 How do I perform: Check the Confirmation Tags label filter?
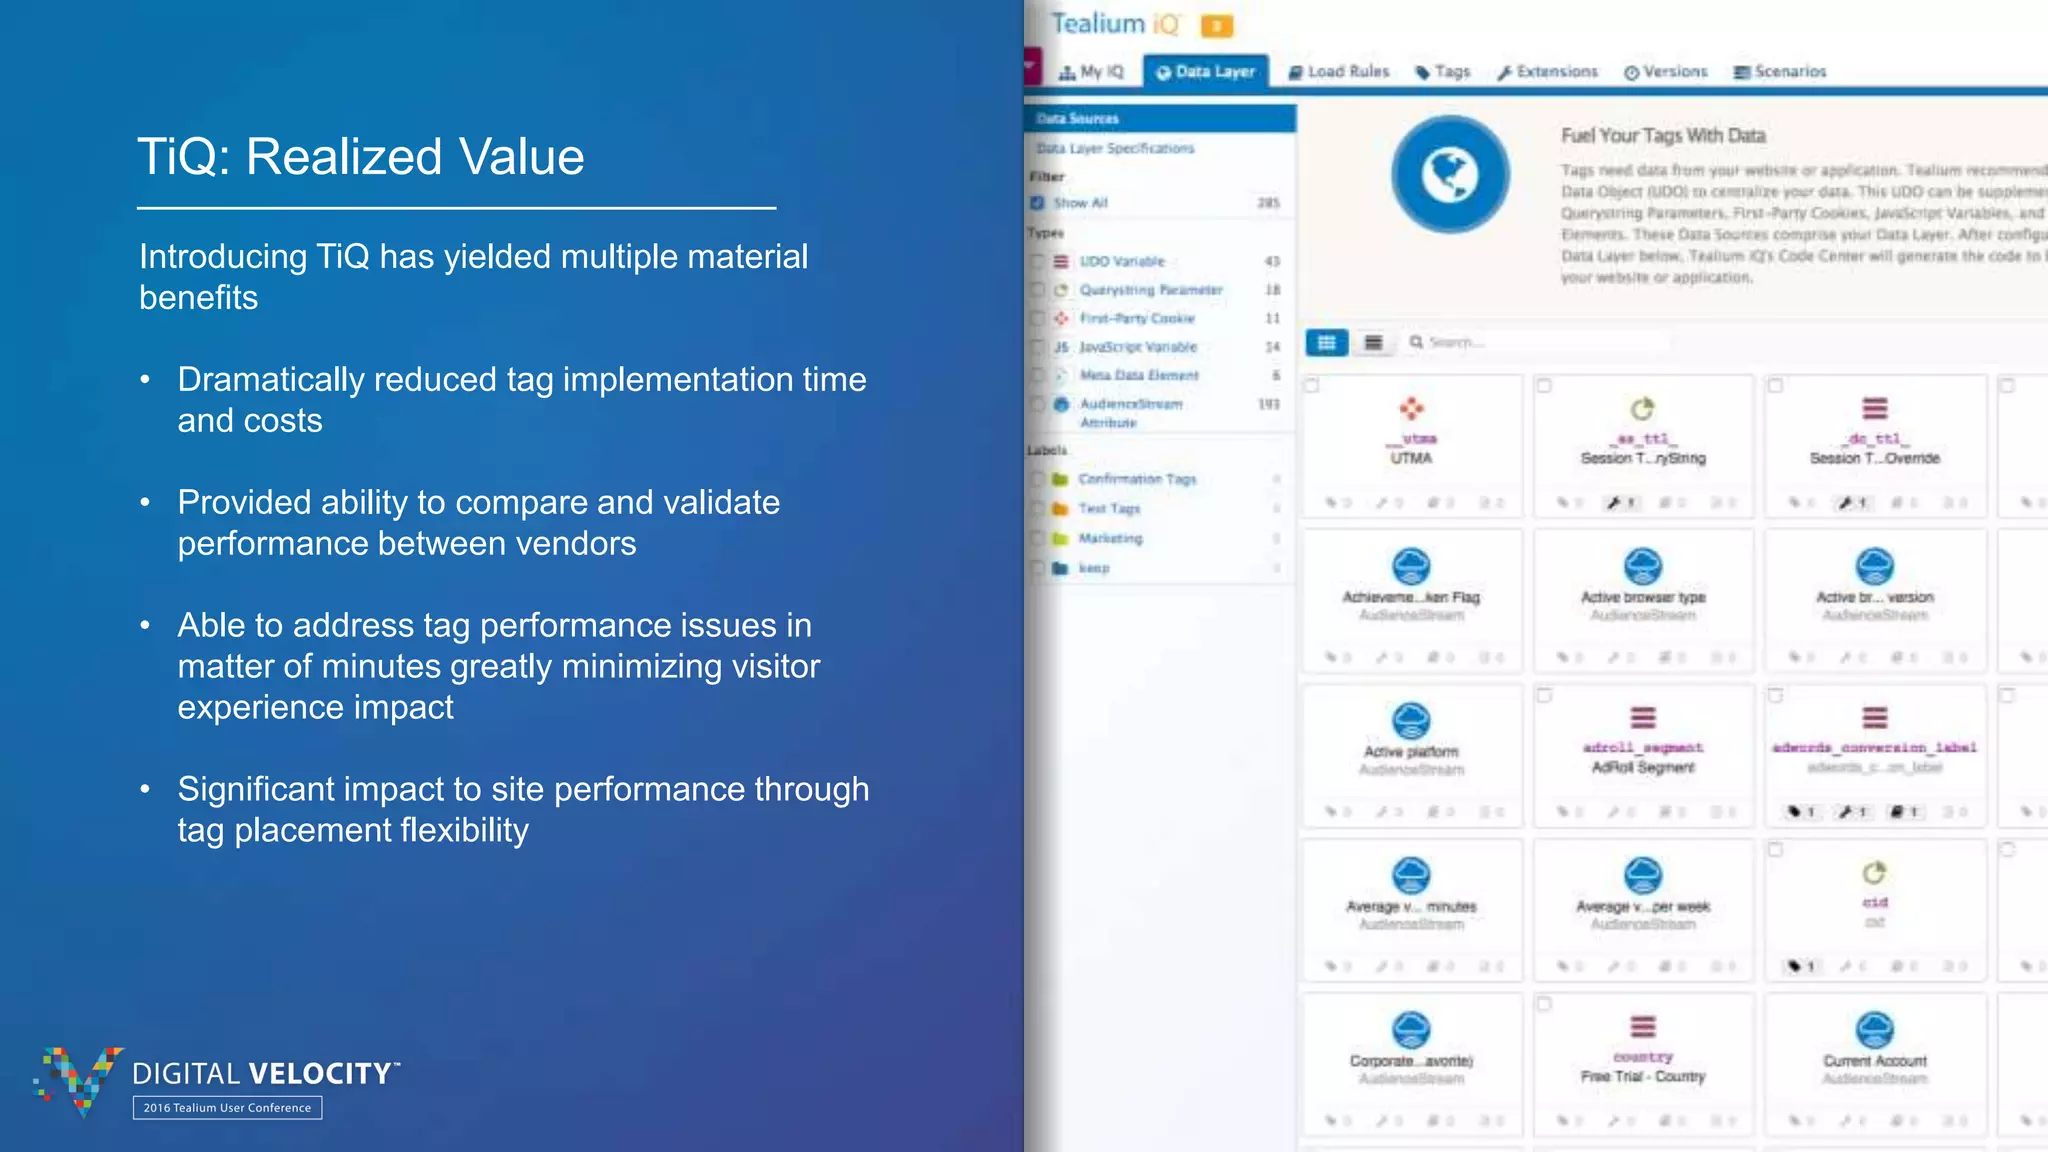point(1038,479)
